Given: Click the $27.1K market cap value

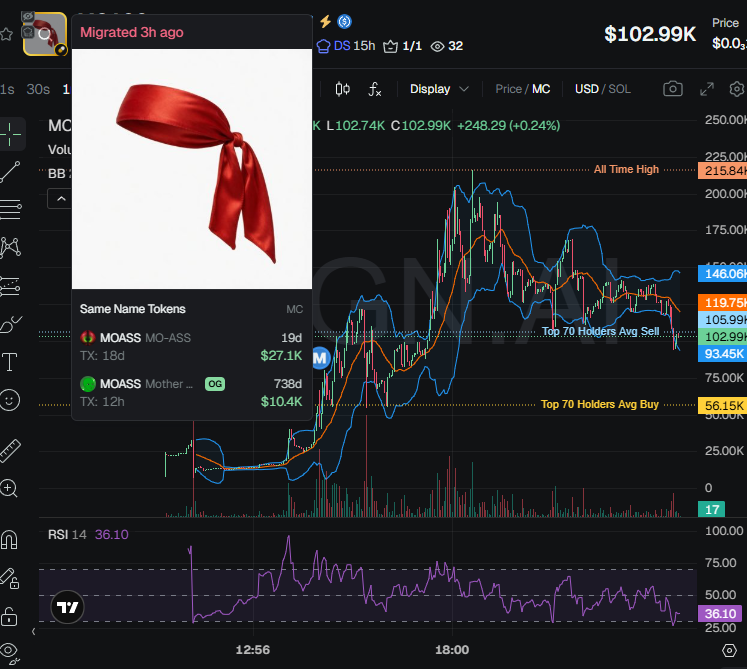Looking at the screenshot, I should (x=281, y=356).
